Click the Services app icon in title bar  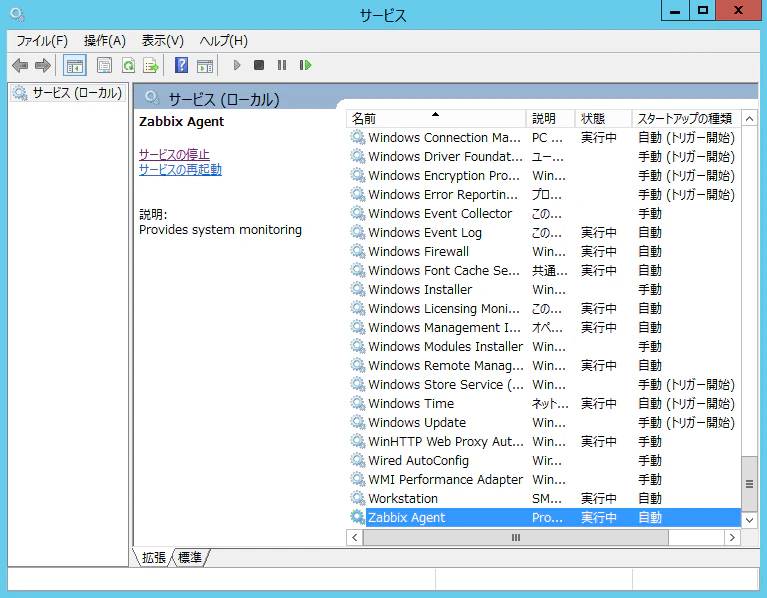click(x=18, y=15)
